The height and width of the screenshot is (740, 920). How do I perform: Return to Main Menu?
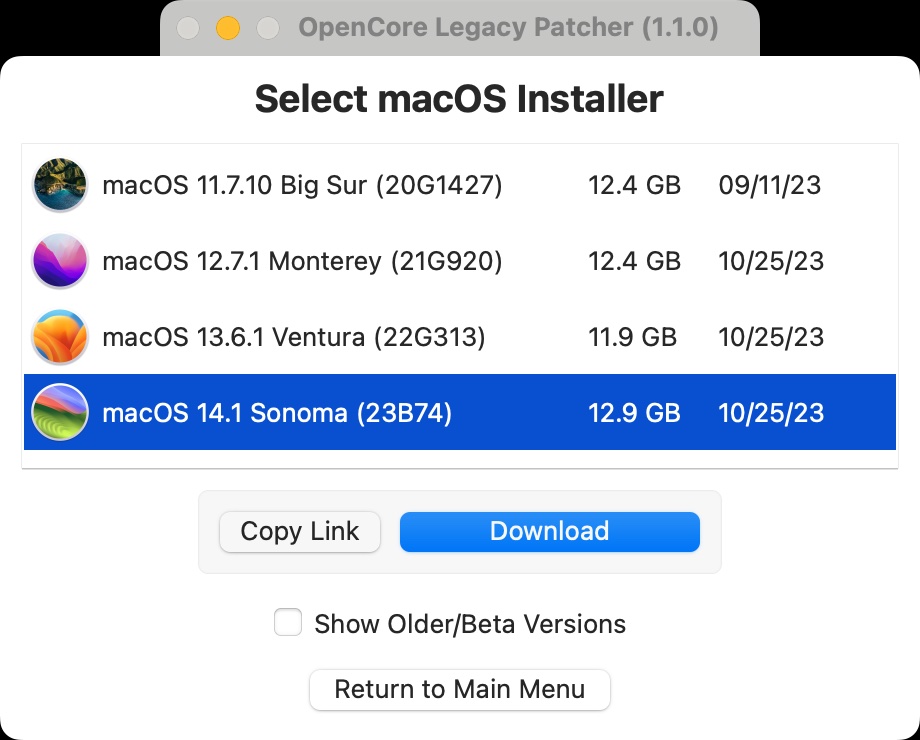(460, 690)
